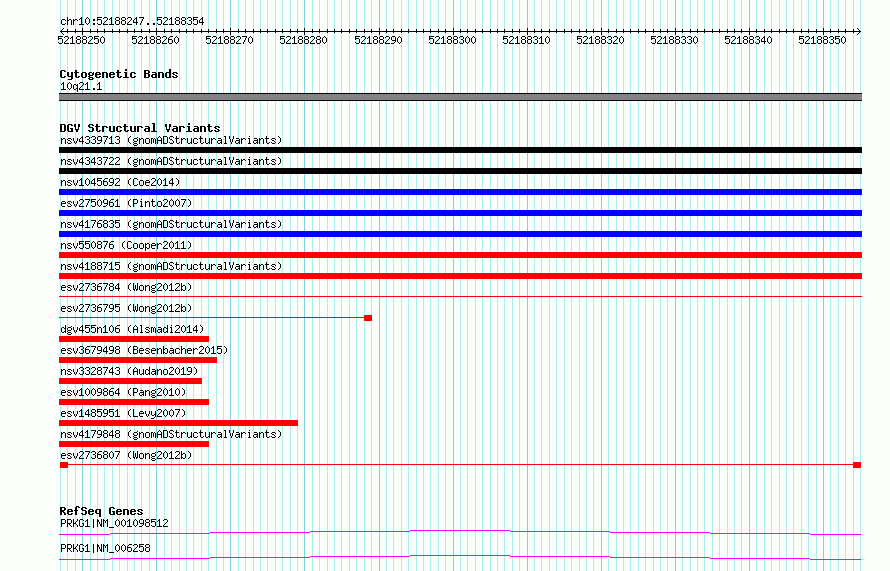Click ruler position 52188260
Screen dimensions: 890x571
coord(155,40)
